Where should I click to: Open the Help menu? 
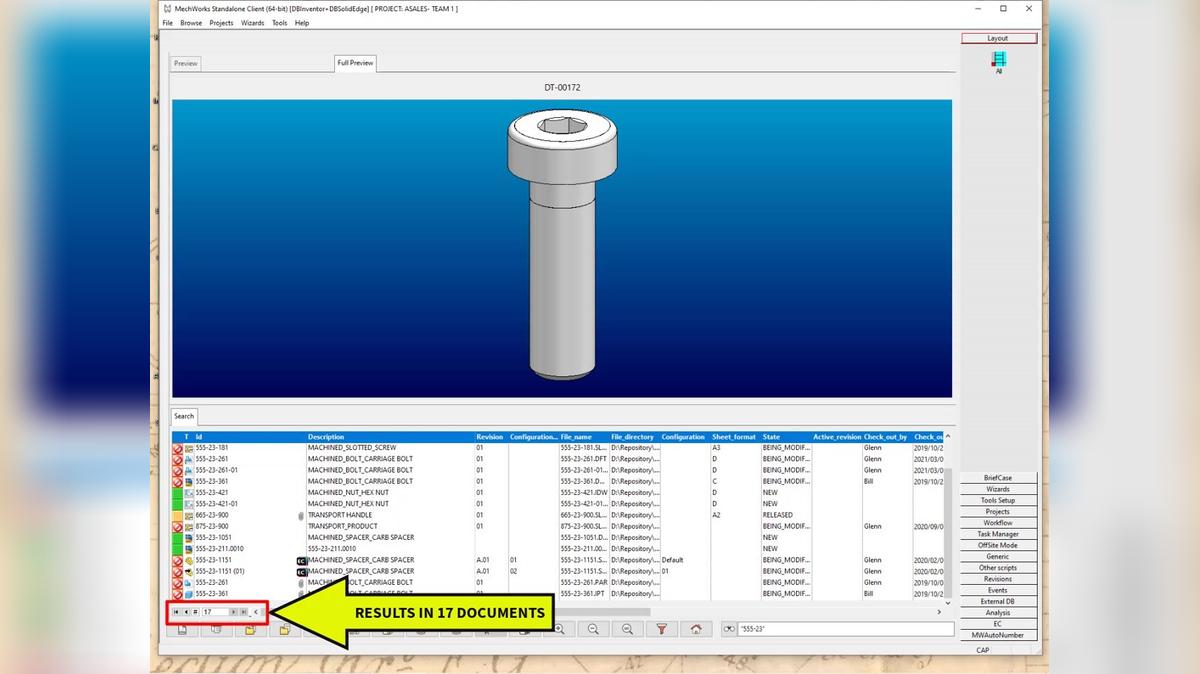[302, 23]
